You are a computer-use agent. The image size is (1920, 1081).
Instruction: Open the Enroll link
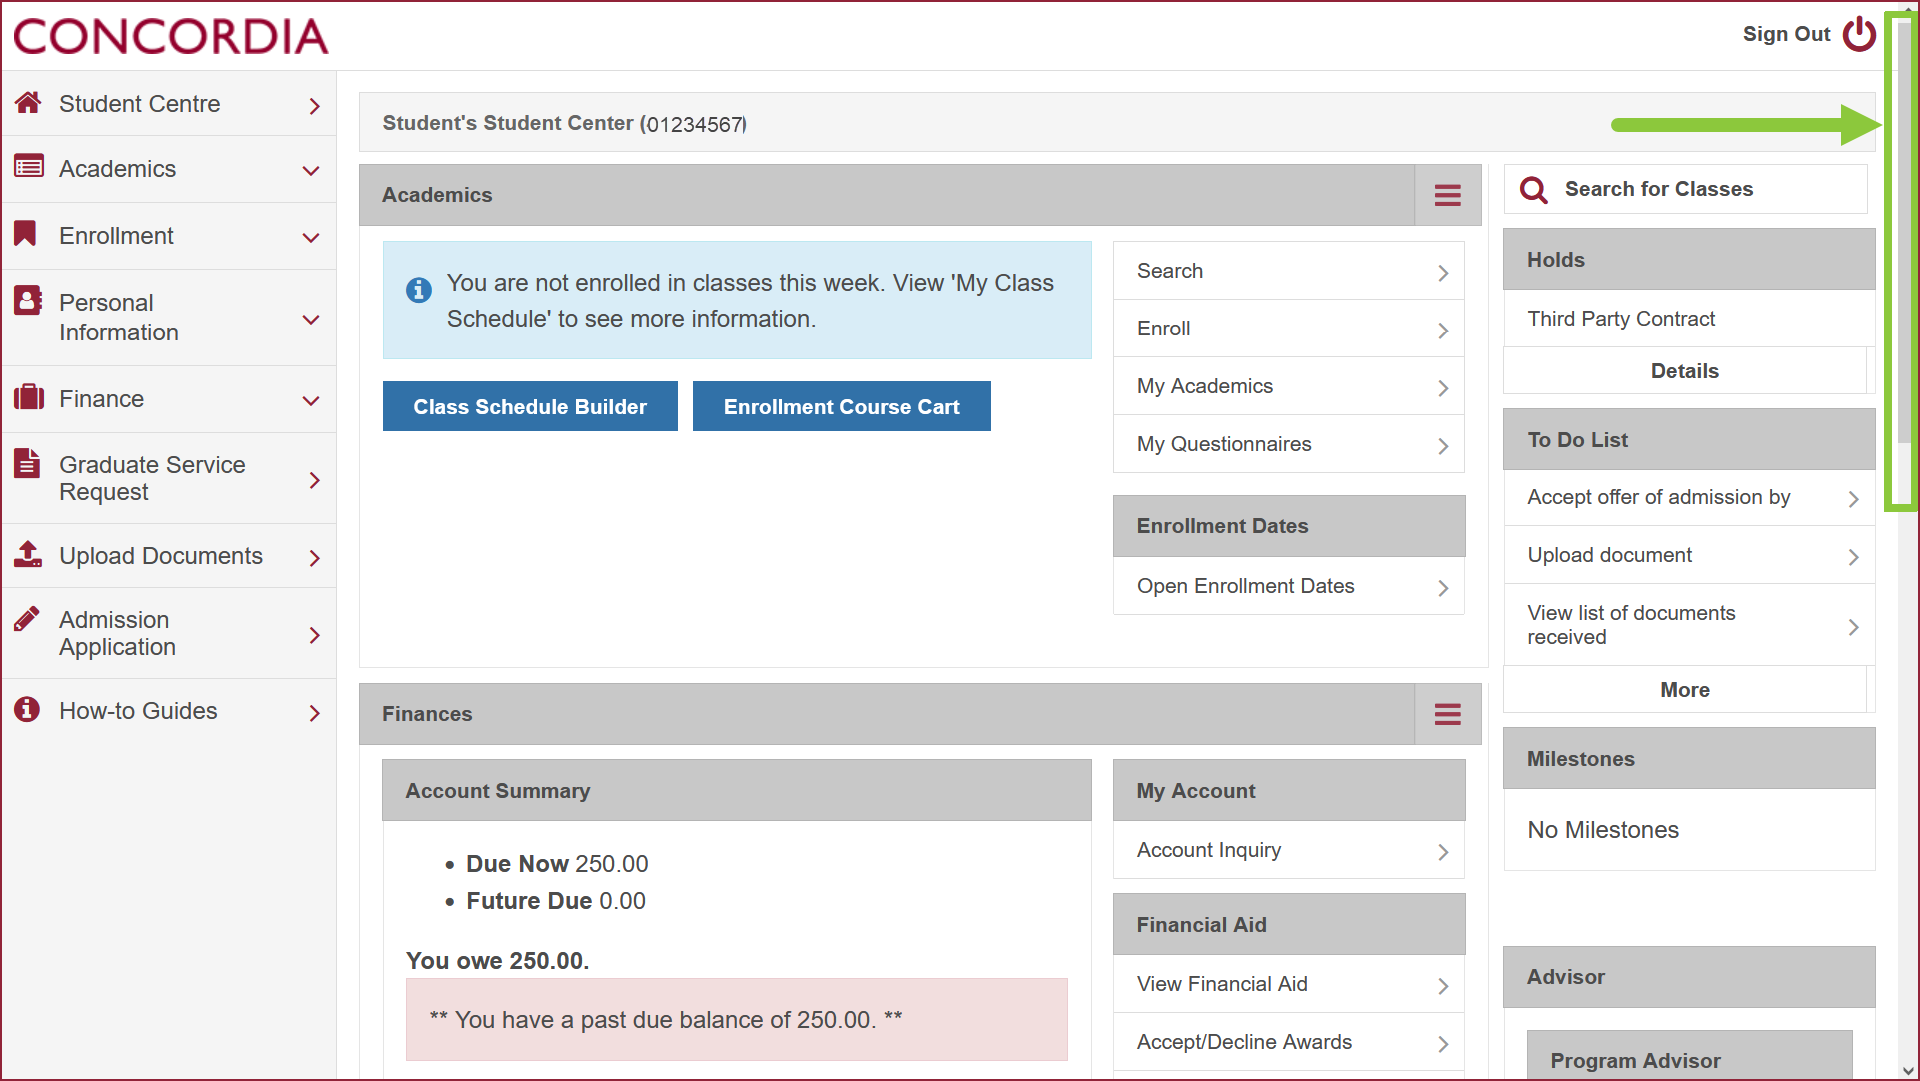1289,329
